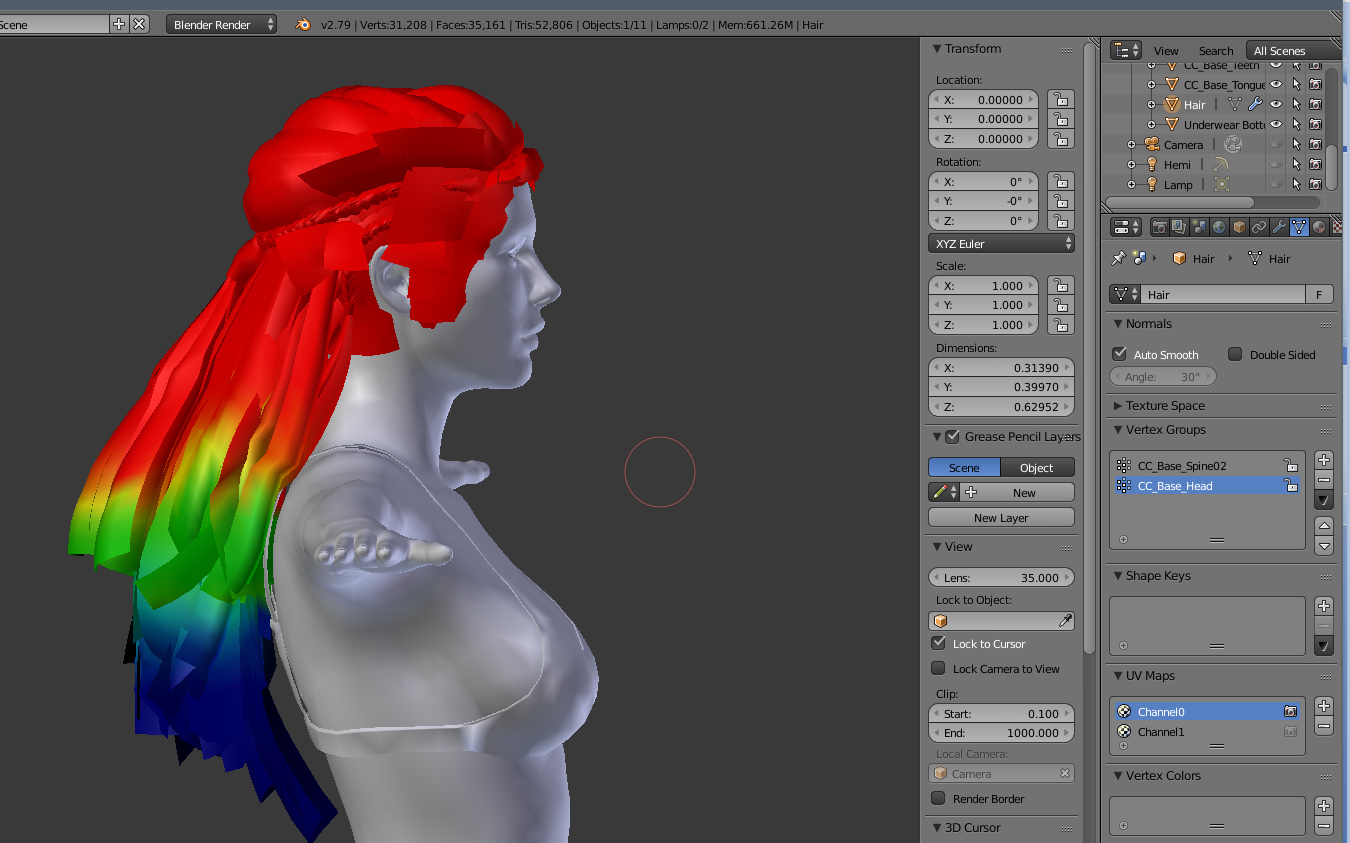
Task: Add a new vertex group
Action: coord(1324,460)
